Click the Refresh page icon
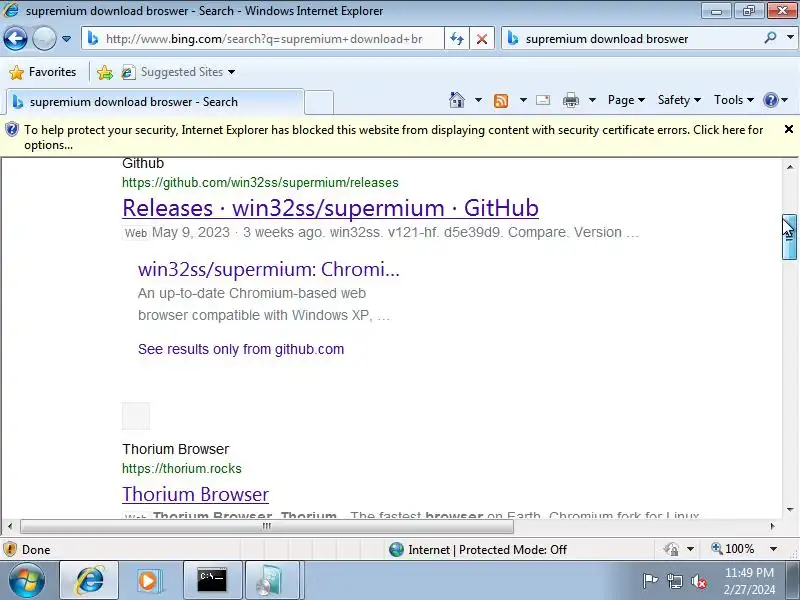The width and height of the screenshot is (800, 600). coord(457,39)
